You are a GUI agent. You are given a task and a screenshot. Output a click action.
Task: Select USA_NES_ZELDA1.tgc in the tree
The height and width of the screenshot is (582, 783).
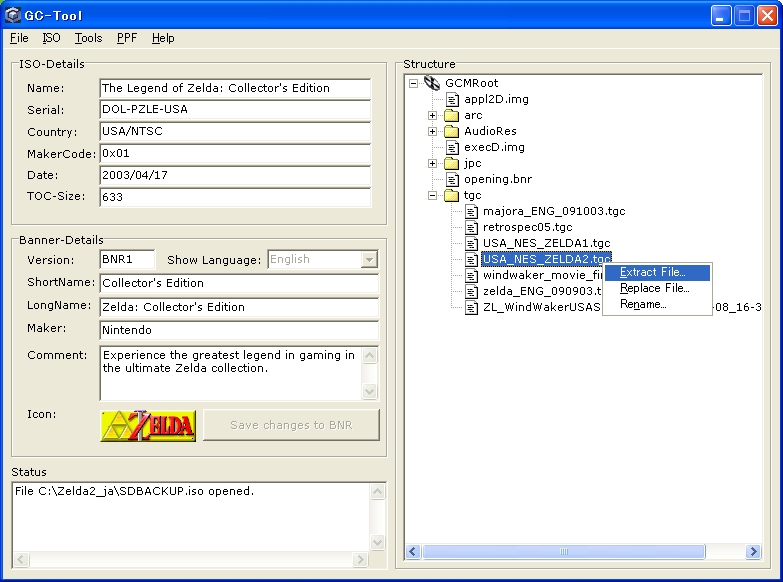click(x=546, y=243)
